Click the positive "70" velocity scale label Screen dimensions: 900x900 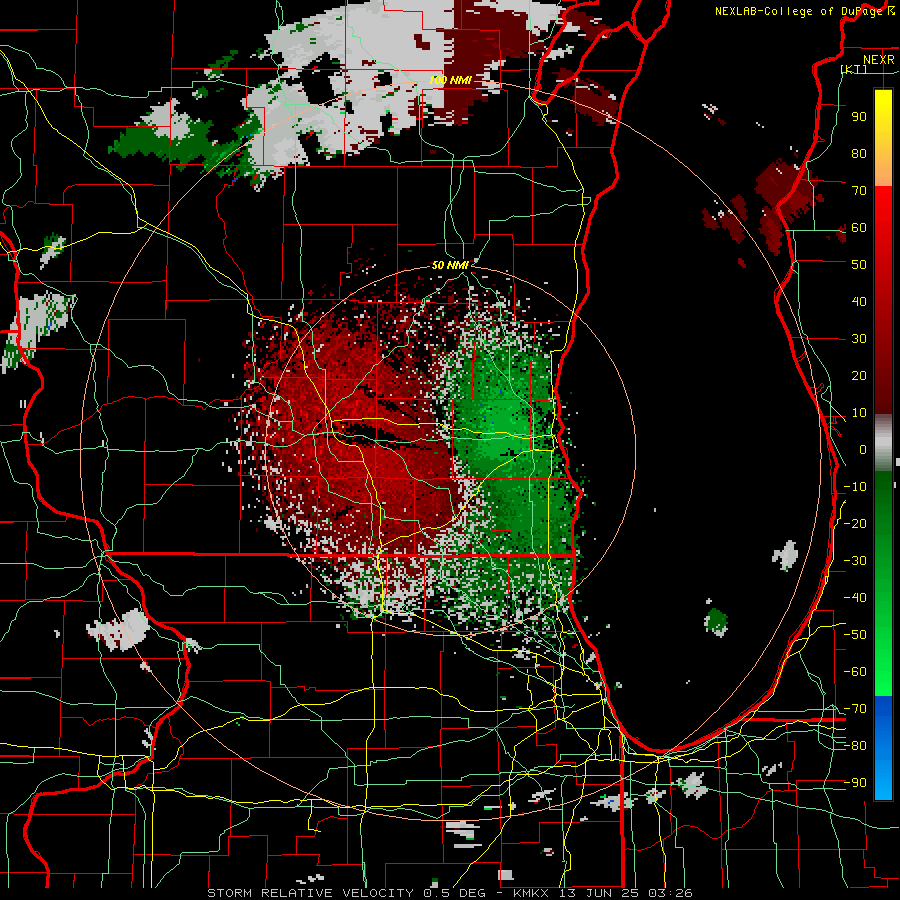click(x=859, y=191)
